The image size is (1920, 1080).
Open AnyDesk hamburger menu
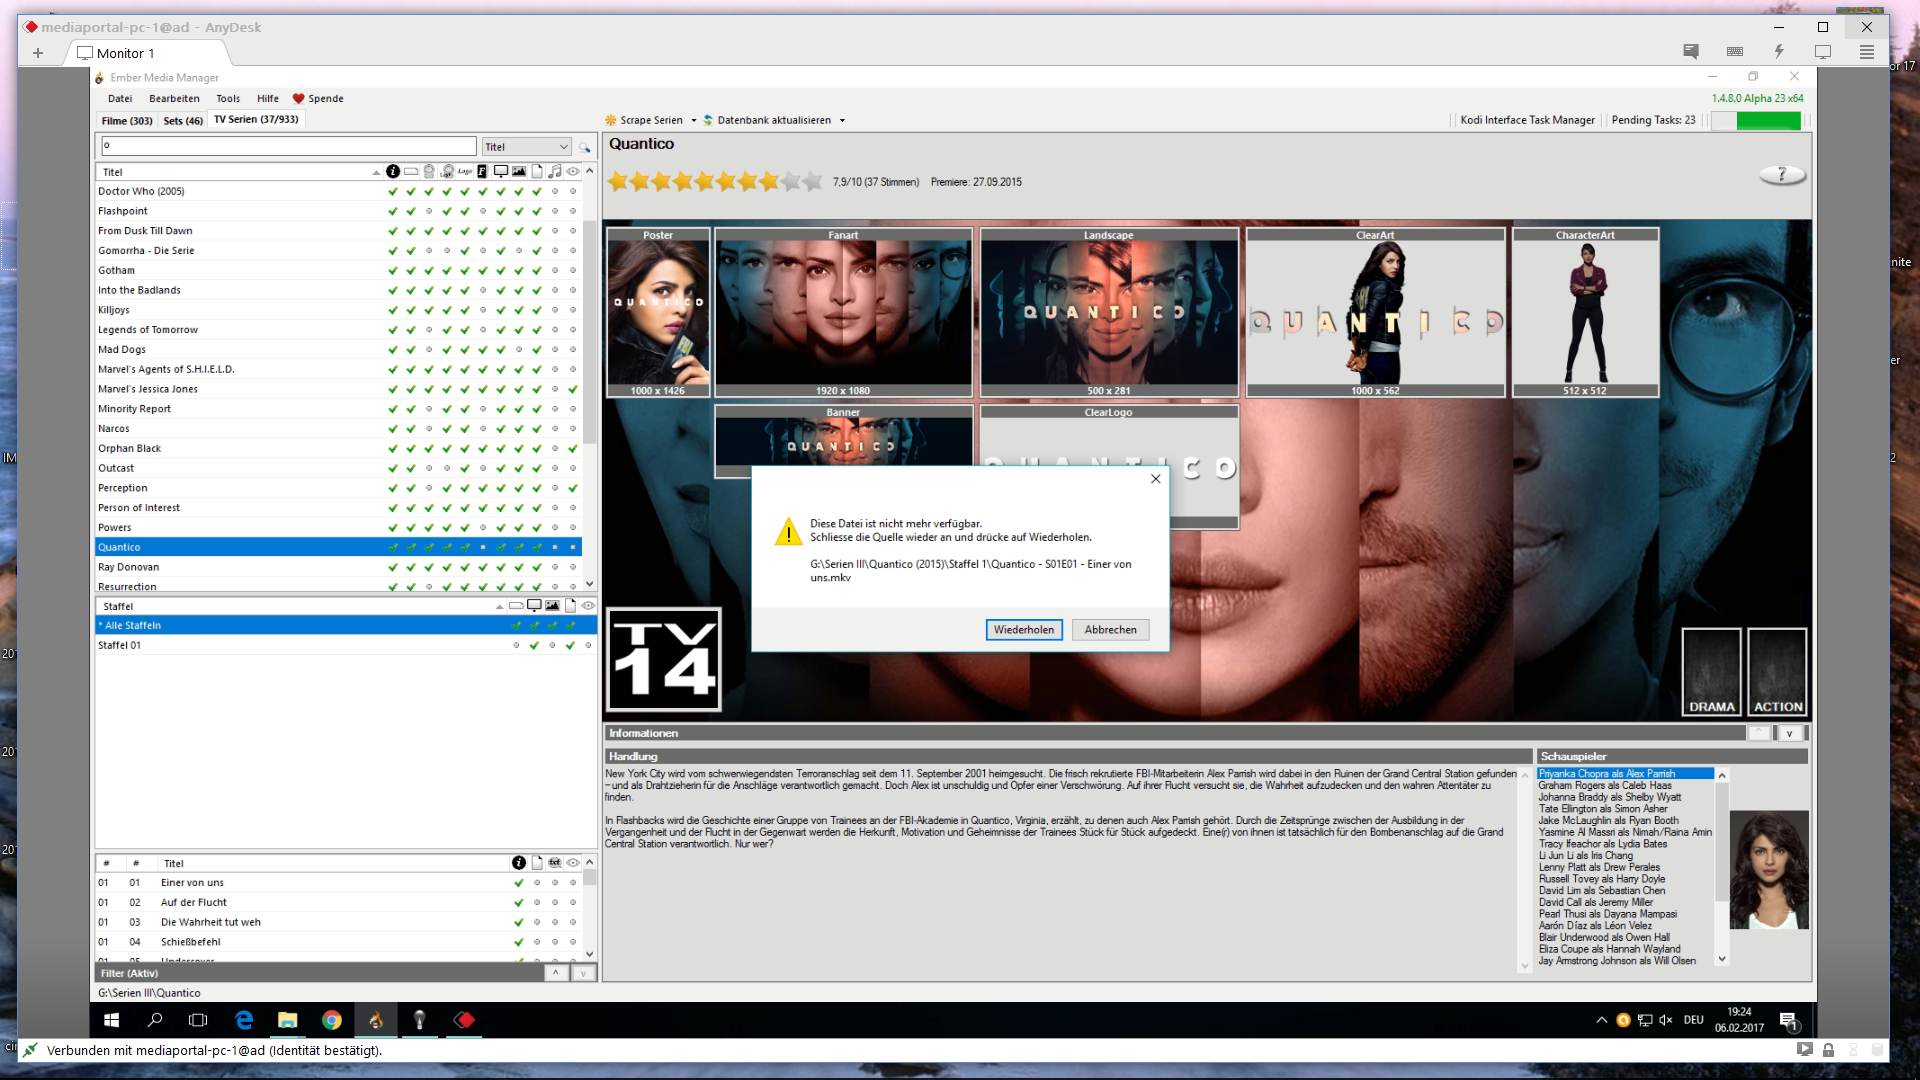1867,52
